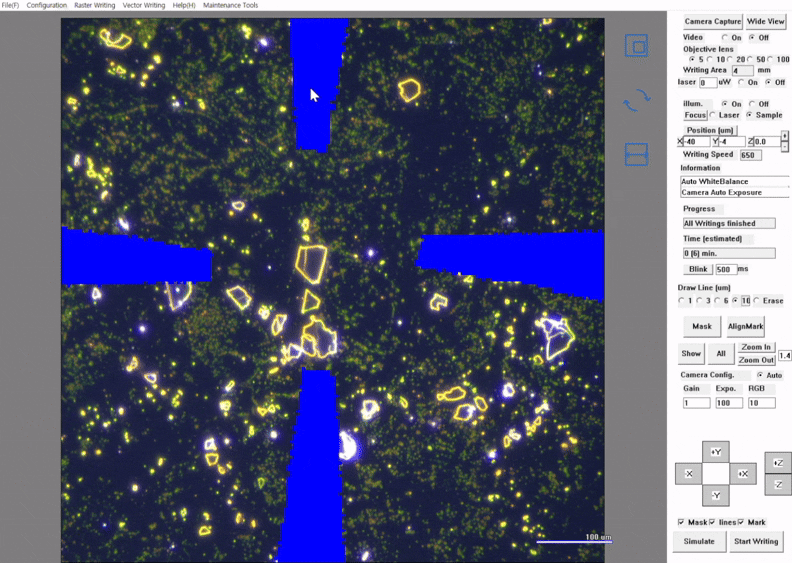
Task: Open the Maintenance Tools menu
Action: [x=230, y=5]
